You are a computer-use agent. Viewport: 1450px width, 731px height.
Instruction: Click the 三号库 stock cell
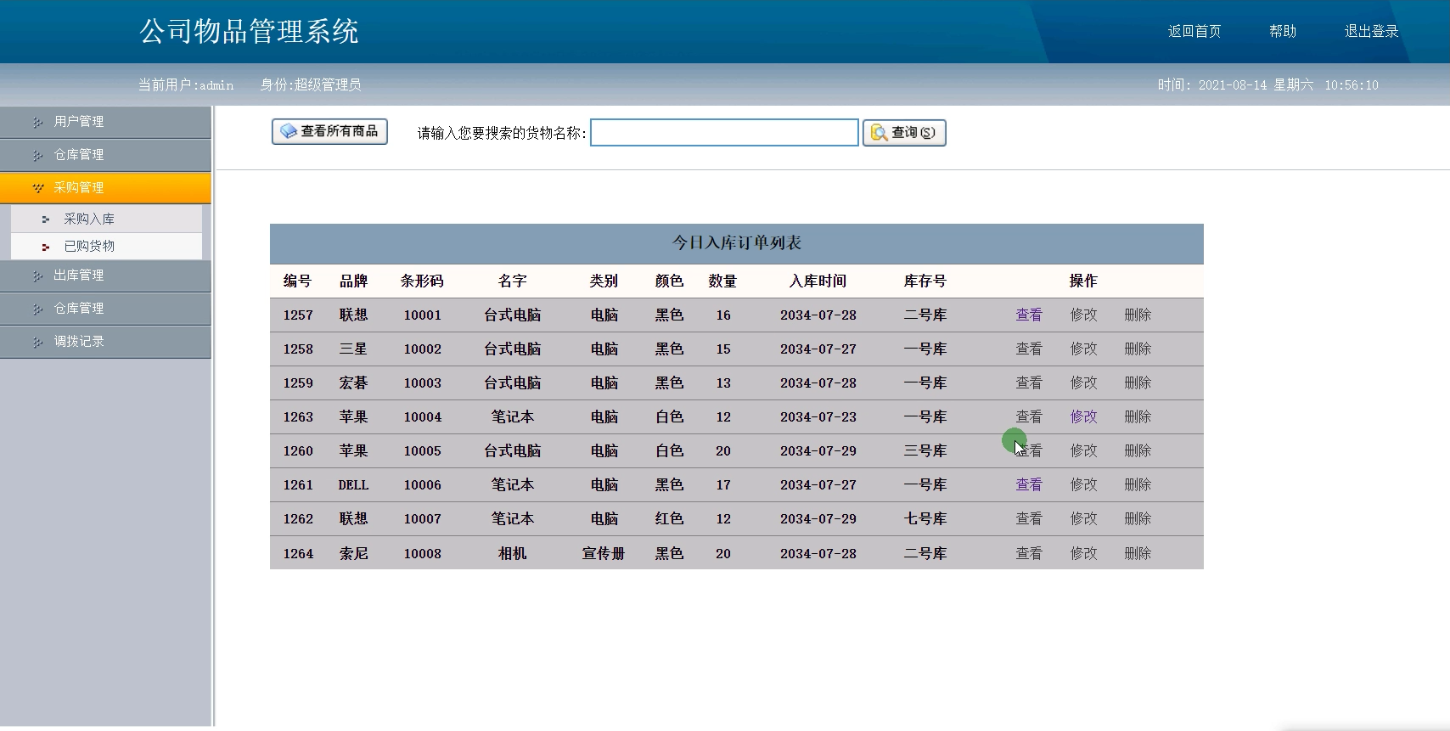click(x=925, y=451)
